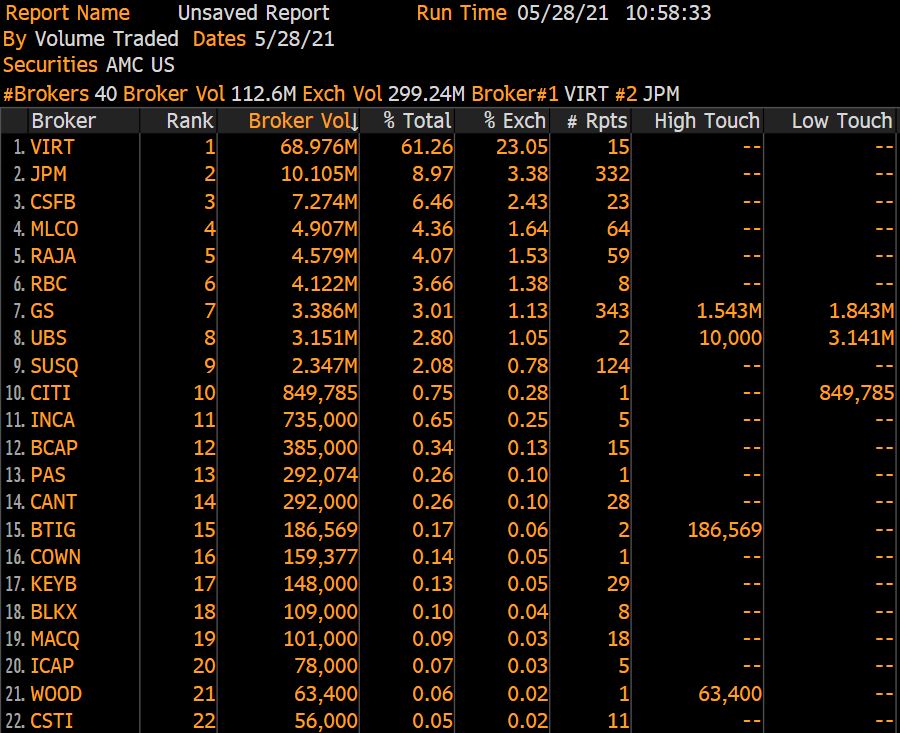The width and height of the screenshot is (900, 733).
Task: Select broker BTIG in row 15
Action: click(53, 529)
